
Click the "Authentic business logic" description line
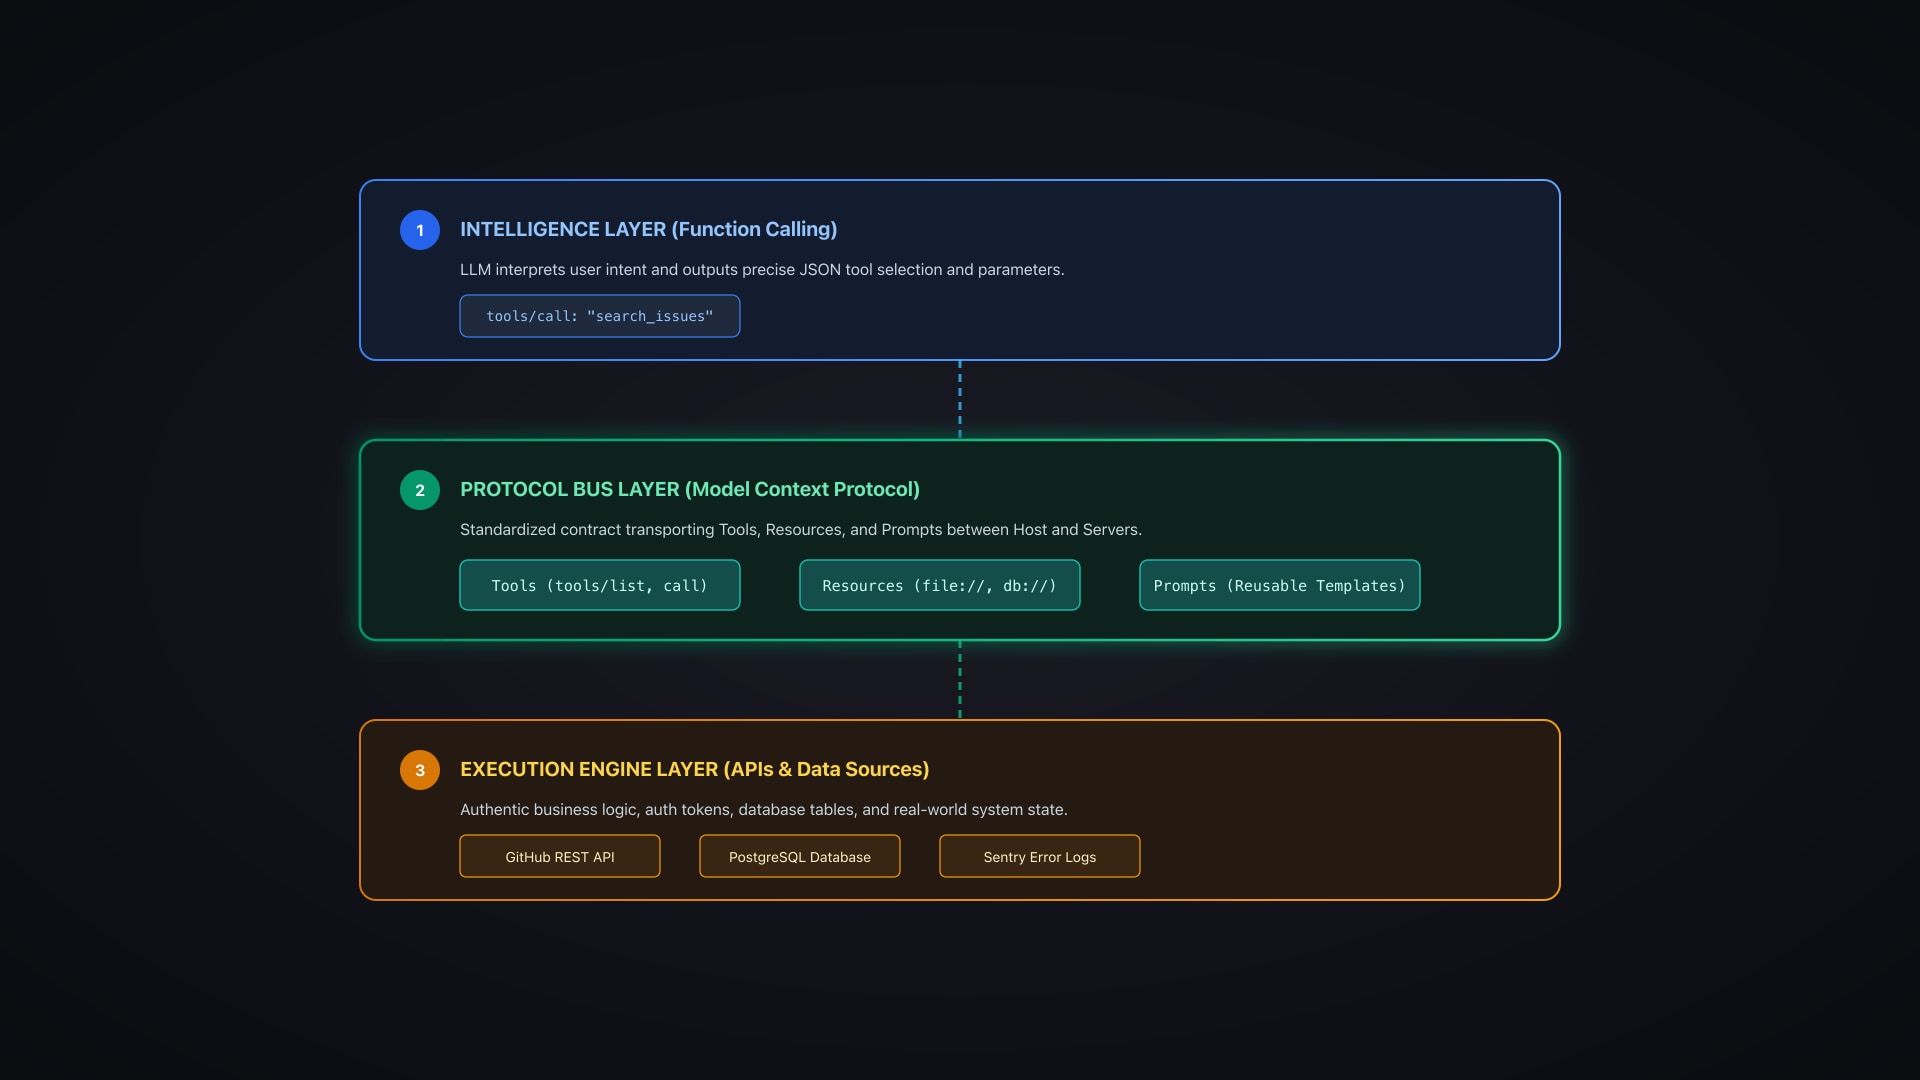click(764, 809)
